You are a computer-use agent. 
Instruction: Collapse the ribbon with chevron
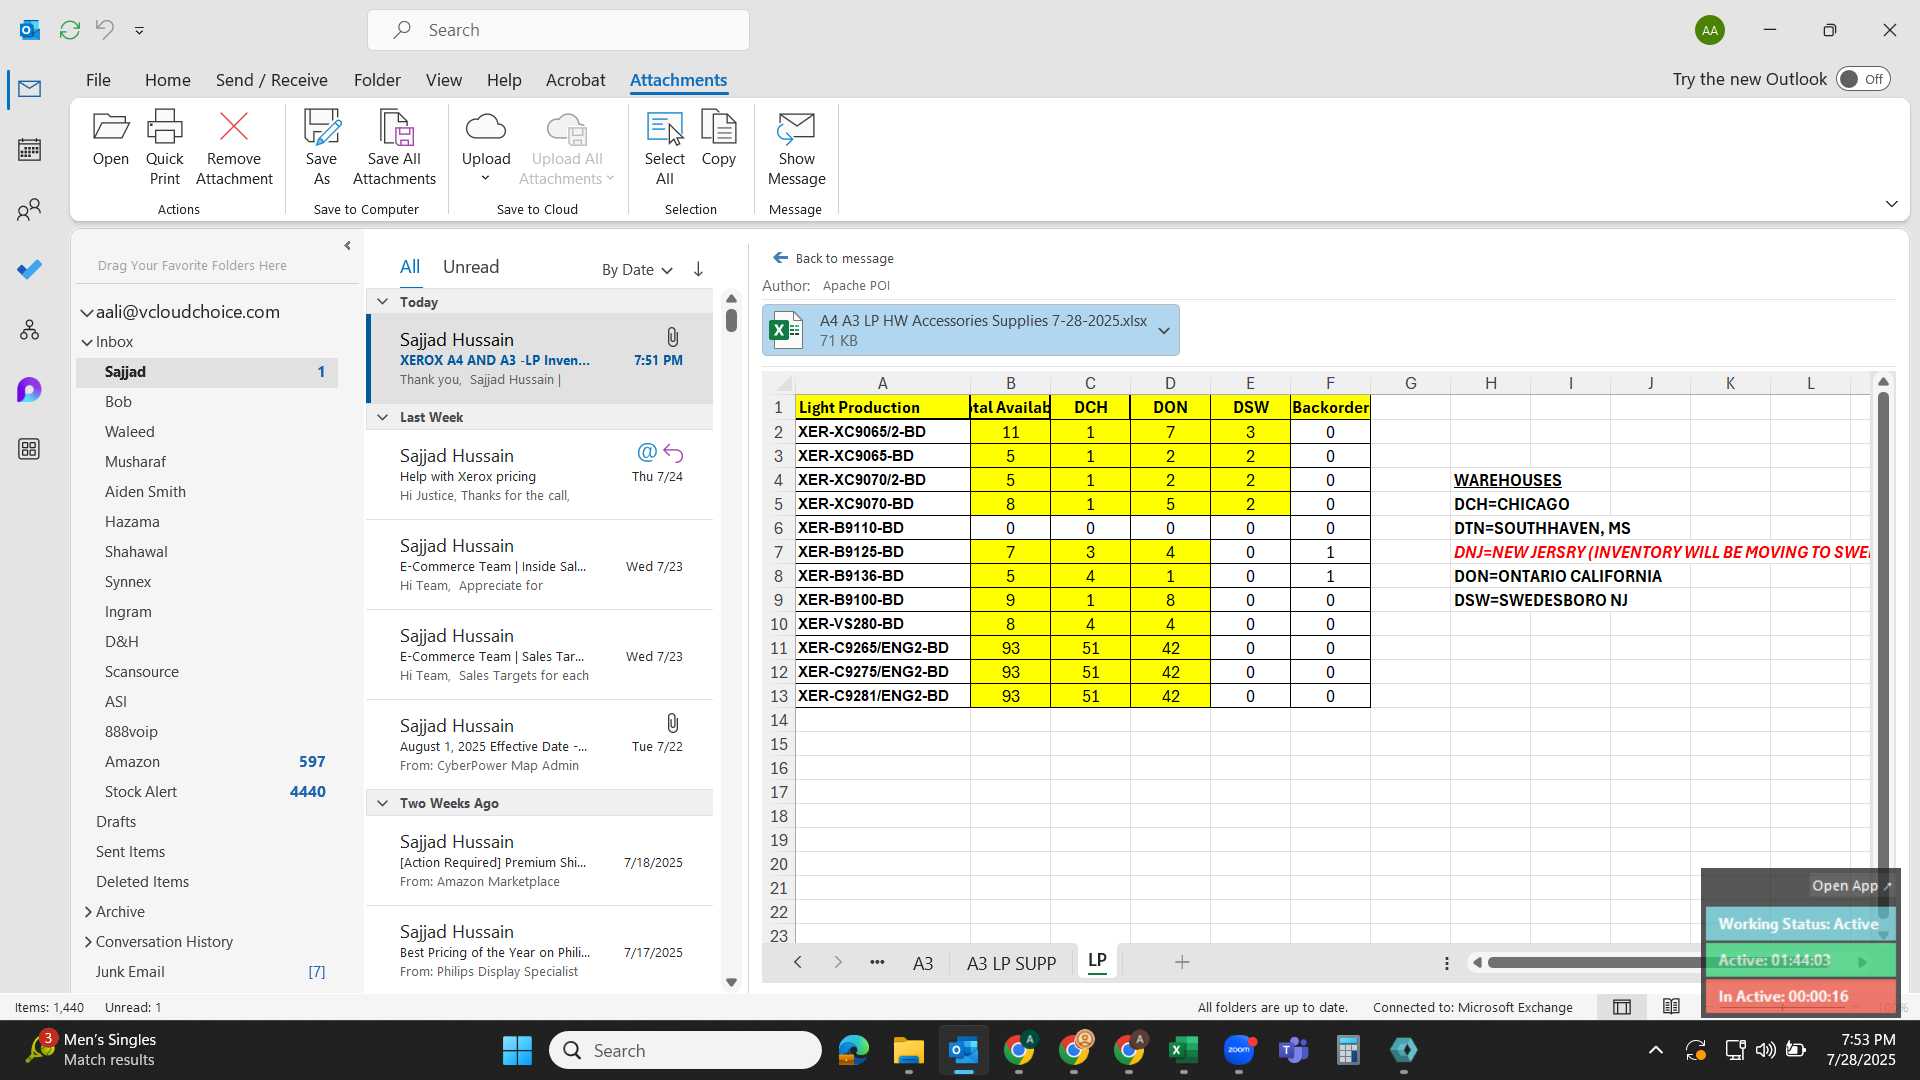pos(1891,204)
